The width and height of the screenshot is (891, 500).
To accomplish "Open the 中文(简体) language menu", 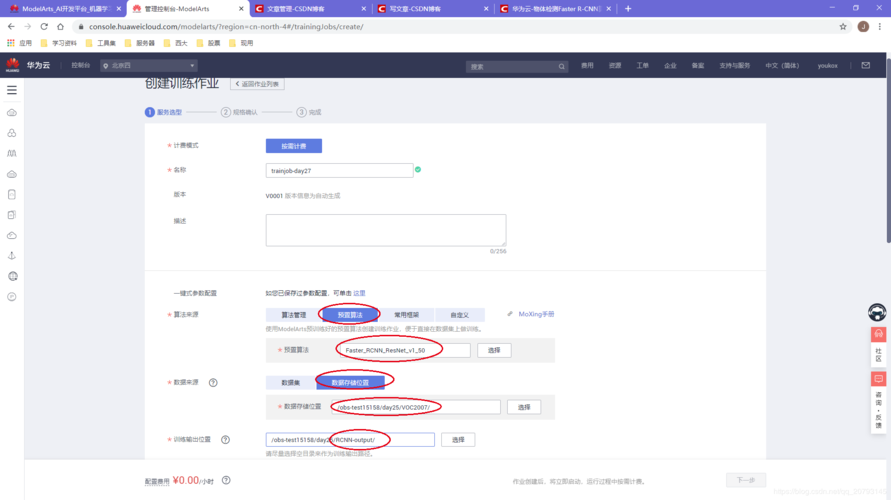I will tap(782, 65).
